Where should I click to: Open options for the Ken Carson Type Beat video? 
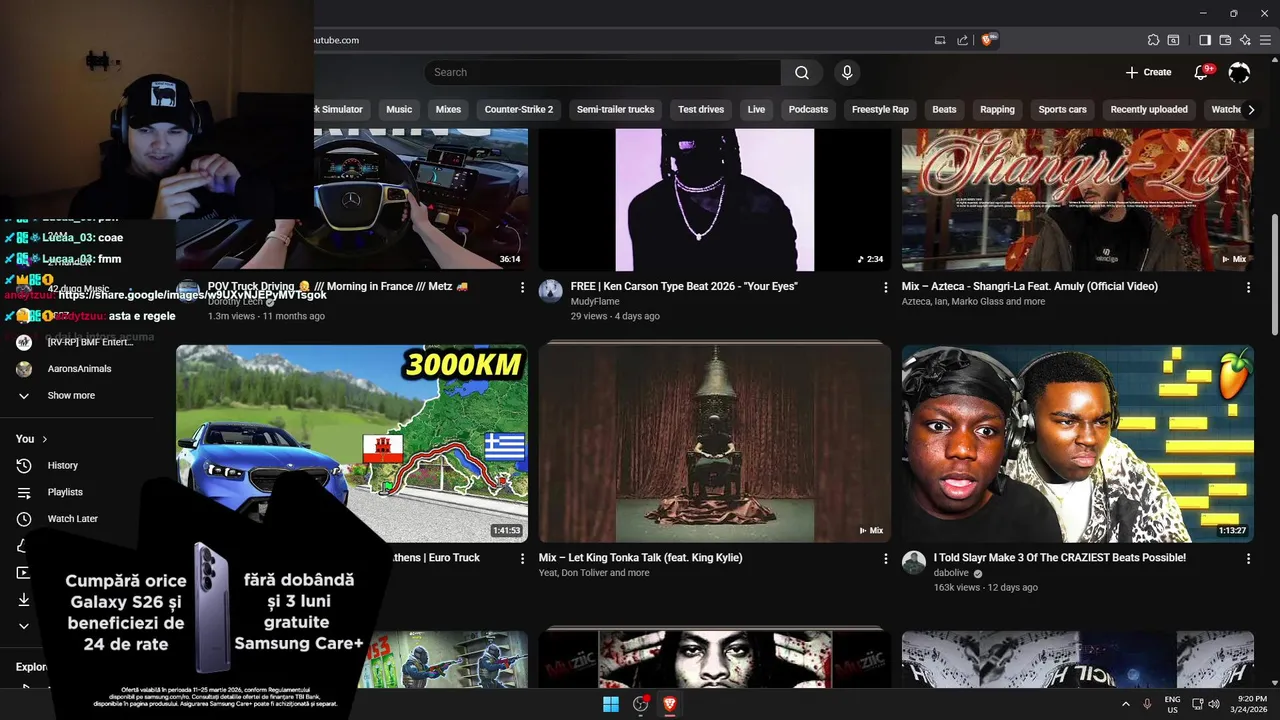pyautogui.click(x=885, y=287)
